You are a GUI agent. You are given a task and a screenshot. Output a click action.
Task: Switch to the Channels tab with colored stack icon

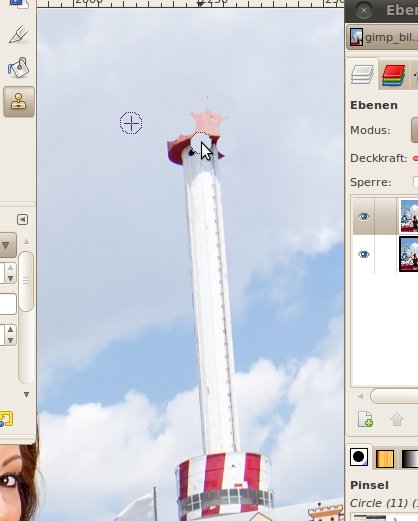[394, 75]
